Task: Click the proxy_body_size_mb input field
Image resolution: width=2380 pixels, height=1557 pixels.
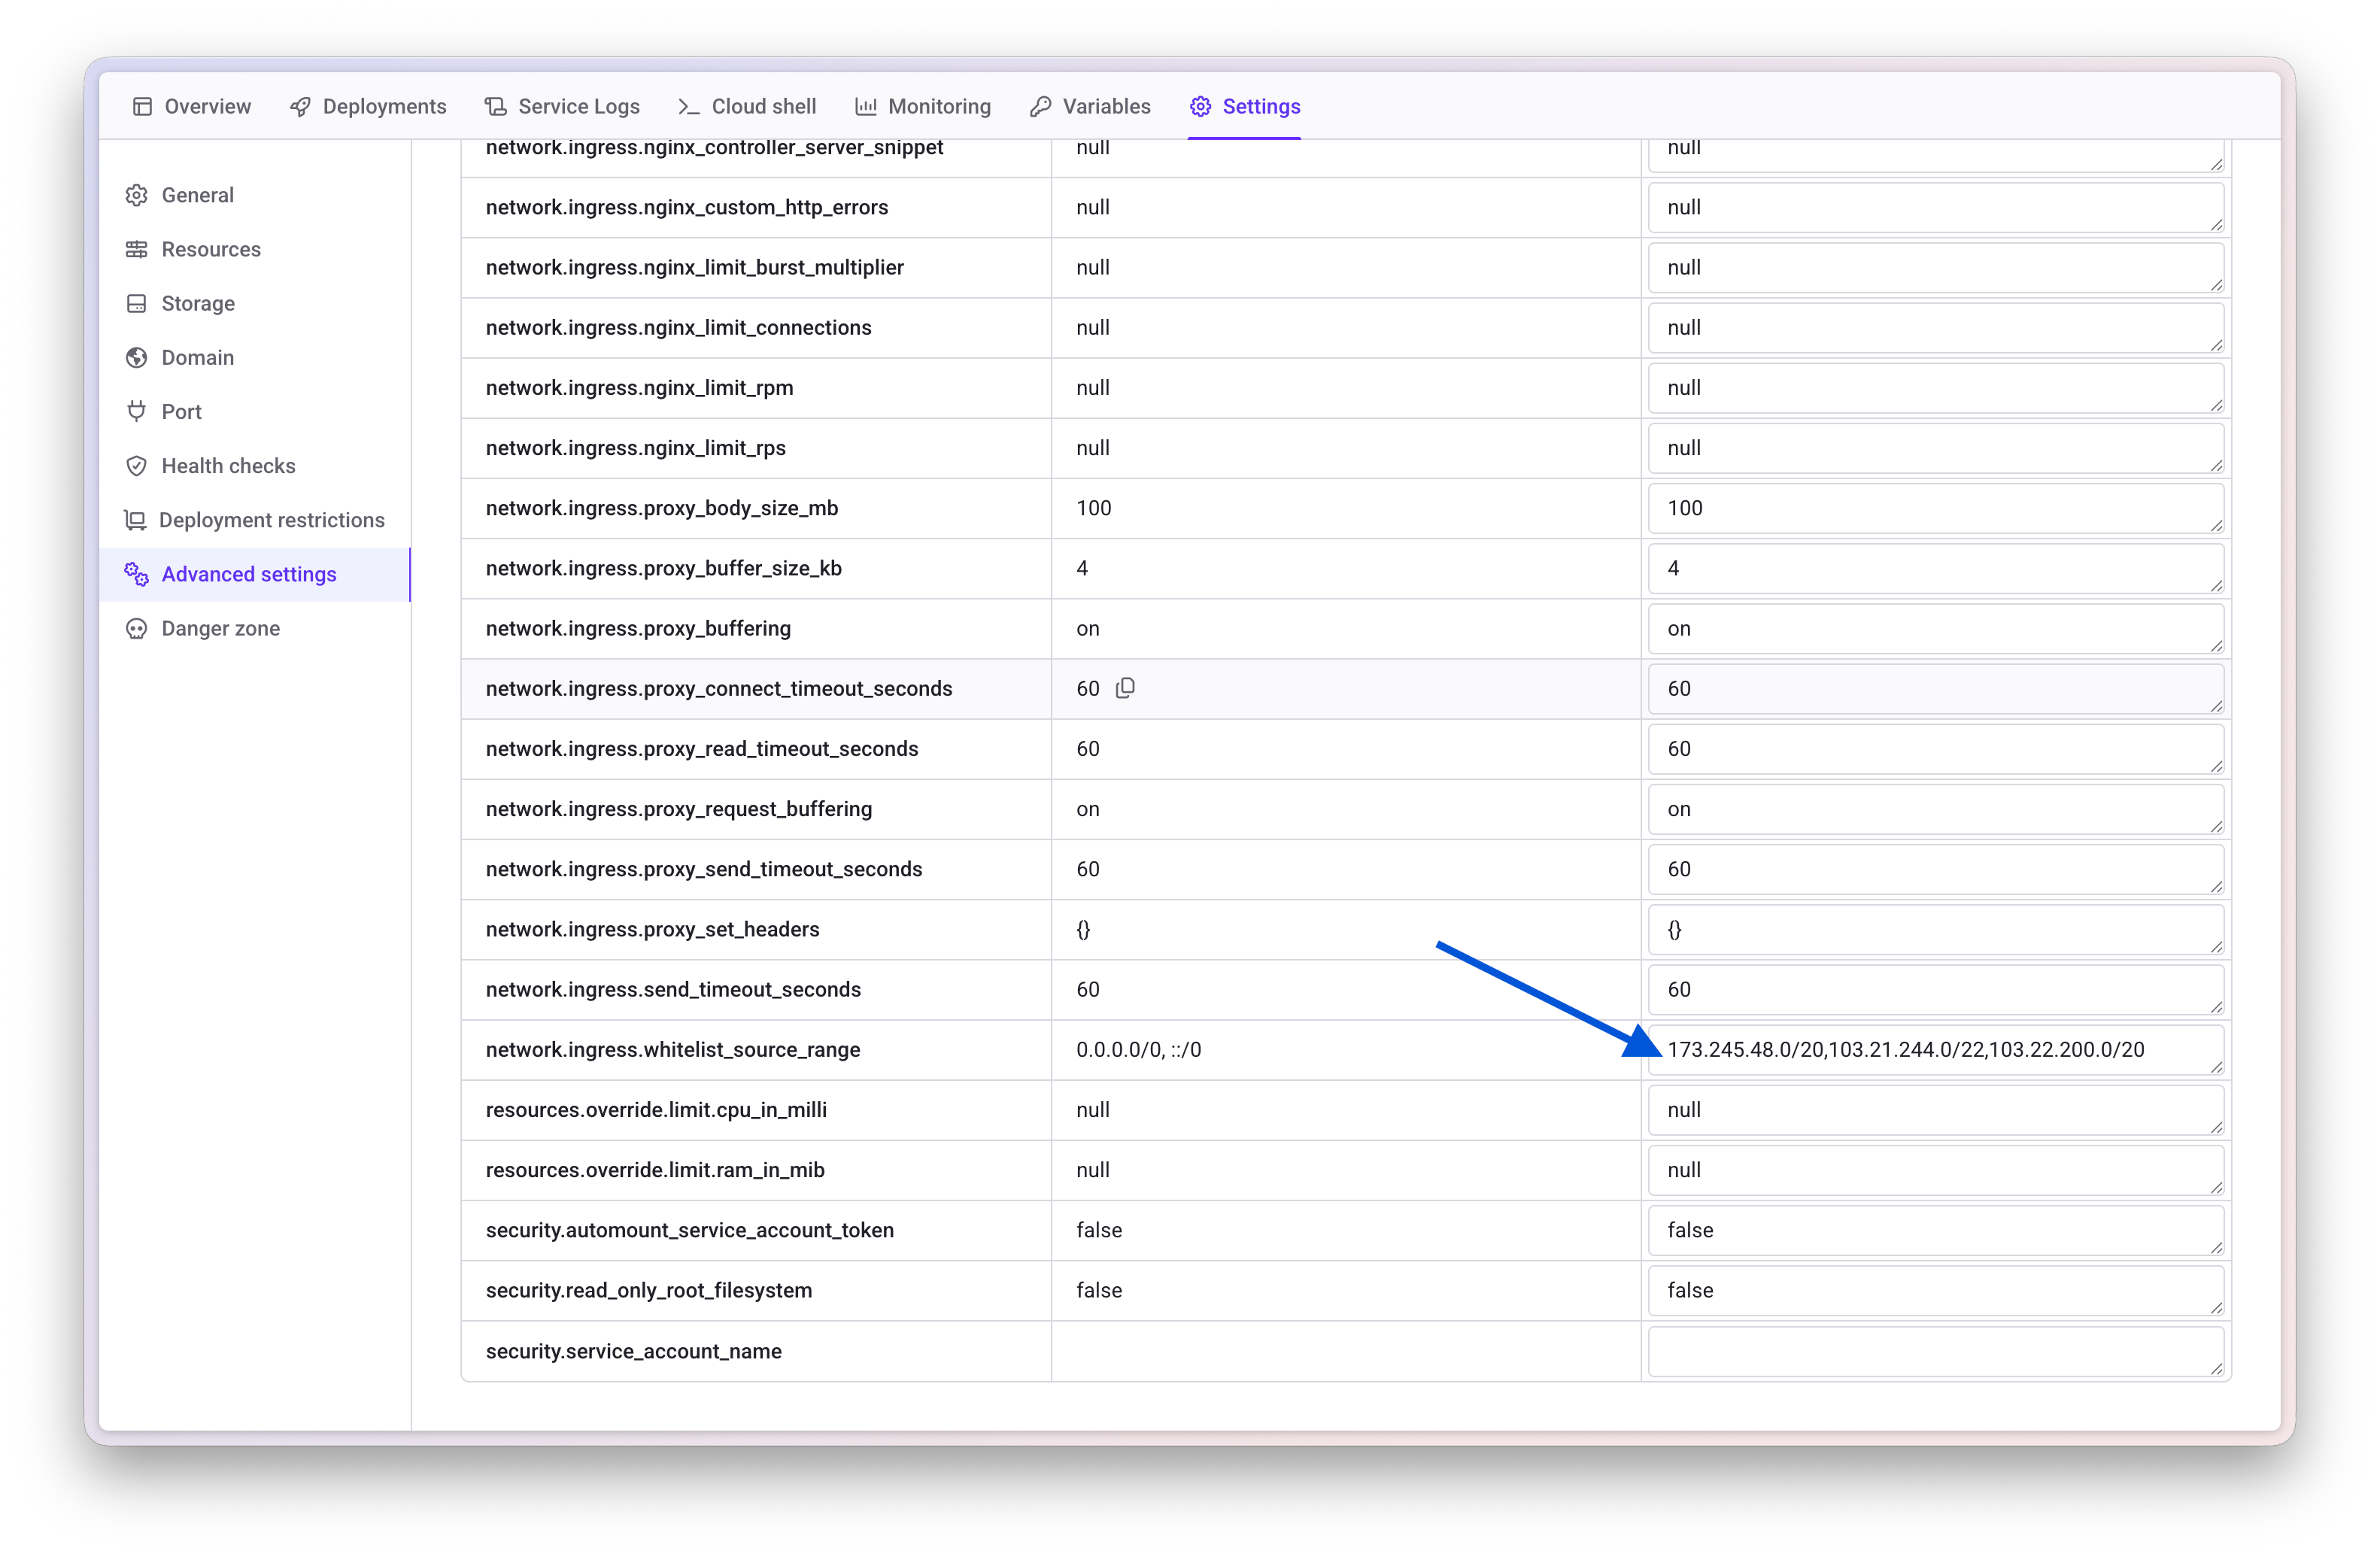Action: pos(1936,508)
